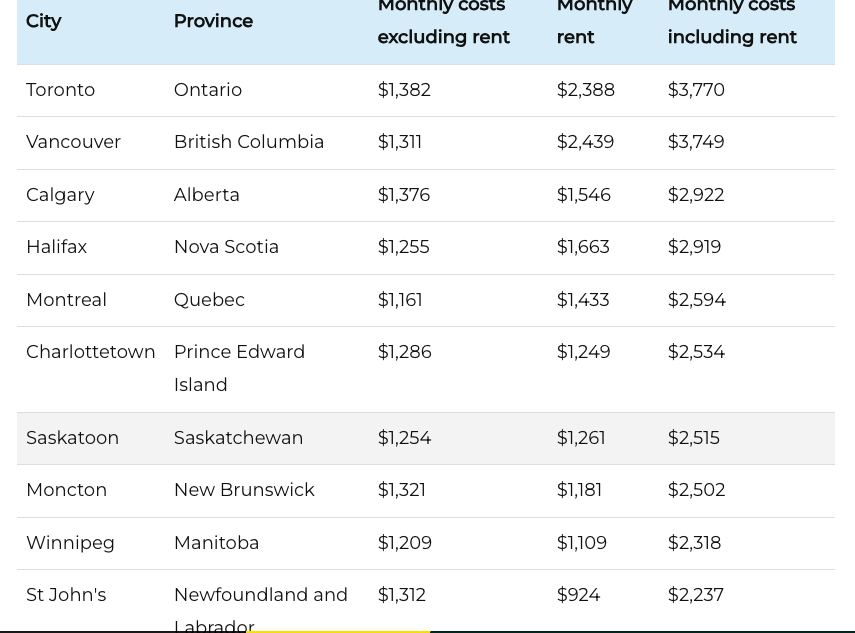Viewport: 855px width, 633px height.
Task: Select the Halifax row city name
Action: click(57, 247)
